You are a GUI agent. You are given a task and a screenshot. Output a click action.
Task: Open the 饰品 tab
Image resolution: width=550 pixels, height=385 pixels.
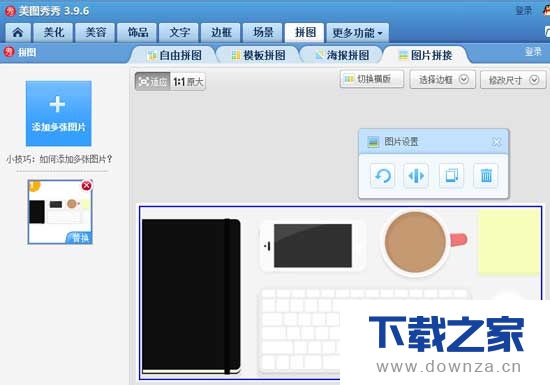137,33
